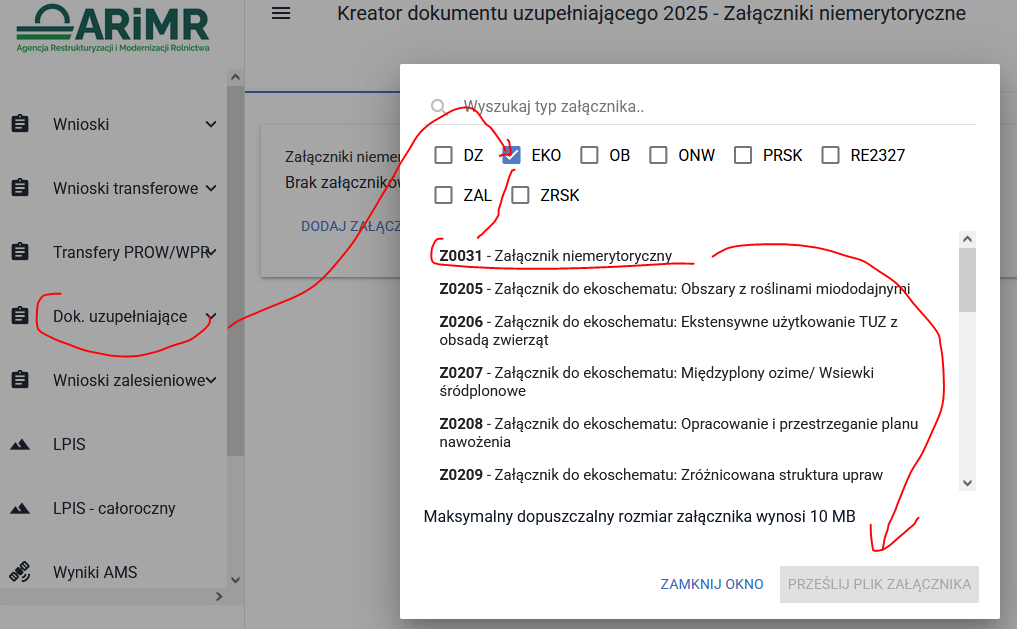Check the ZRSK filter box
Image resolution: width=1017 pixels, height=629 pixels.
[520, 195]
